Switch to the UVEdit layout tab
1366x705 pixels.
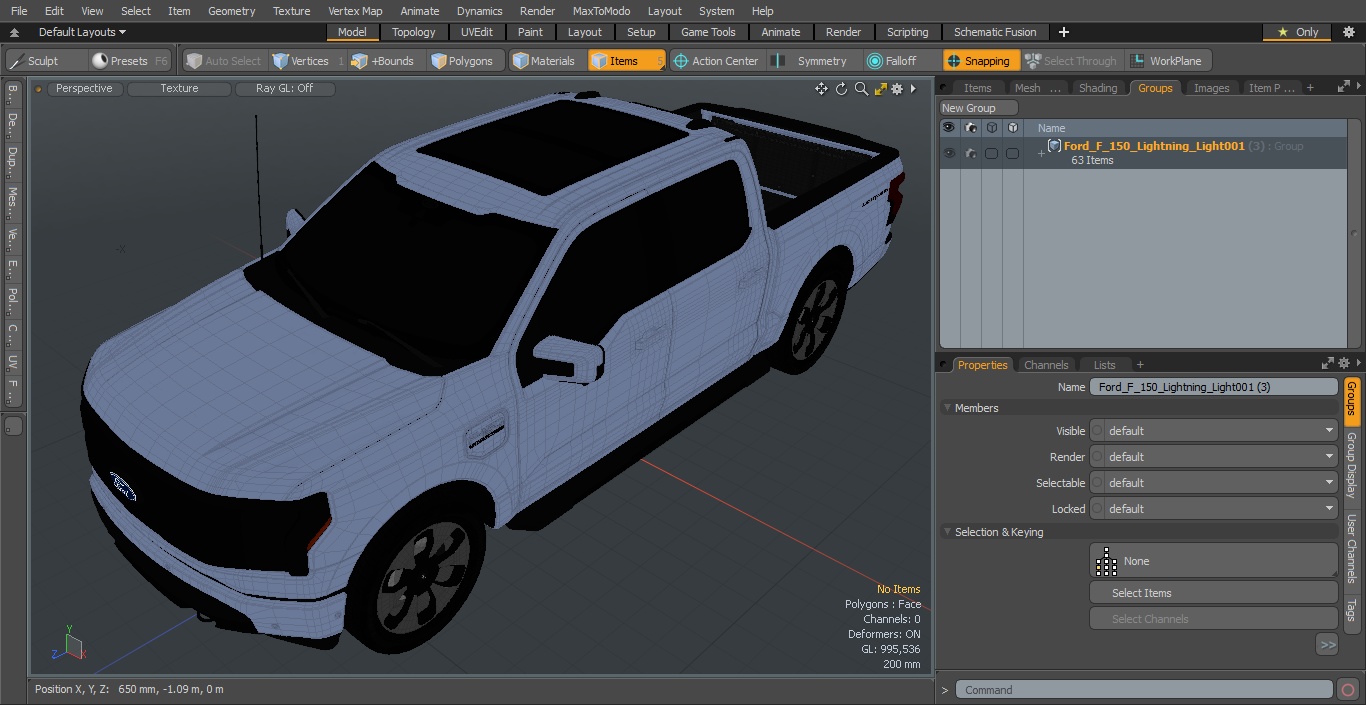coord(477,32)
